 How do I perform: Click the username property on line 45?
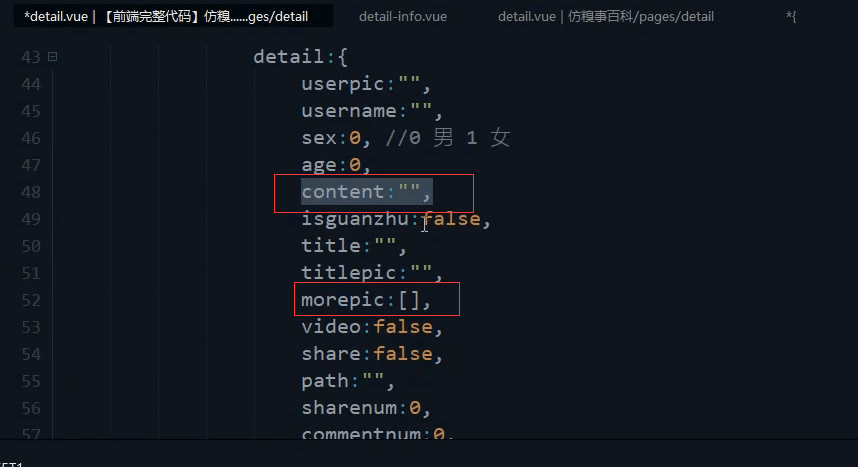tap(349, 111)
